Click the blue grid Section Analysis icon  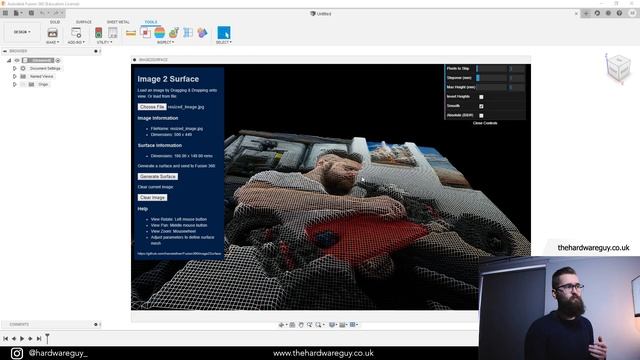pyautogui.click(x=188, y=33)
